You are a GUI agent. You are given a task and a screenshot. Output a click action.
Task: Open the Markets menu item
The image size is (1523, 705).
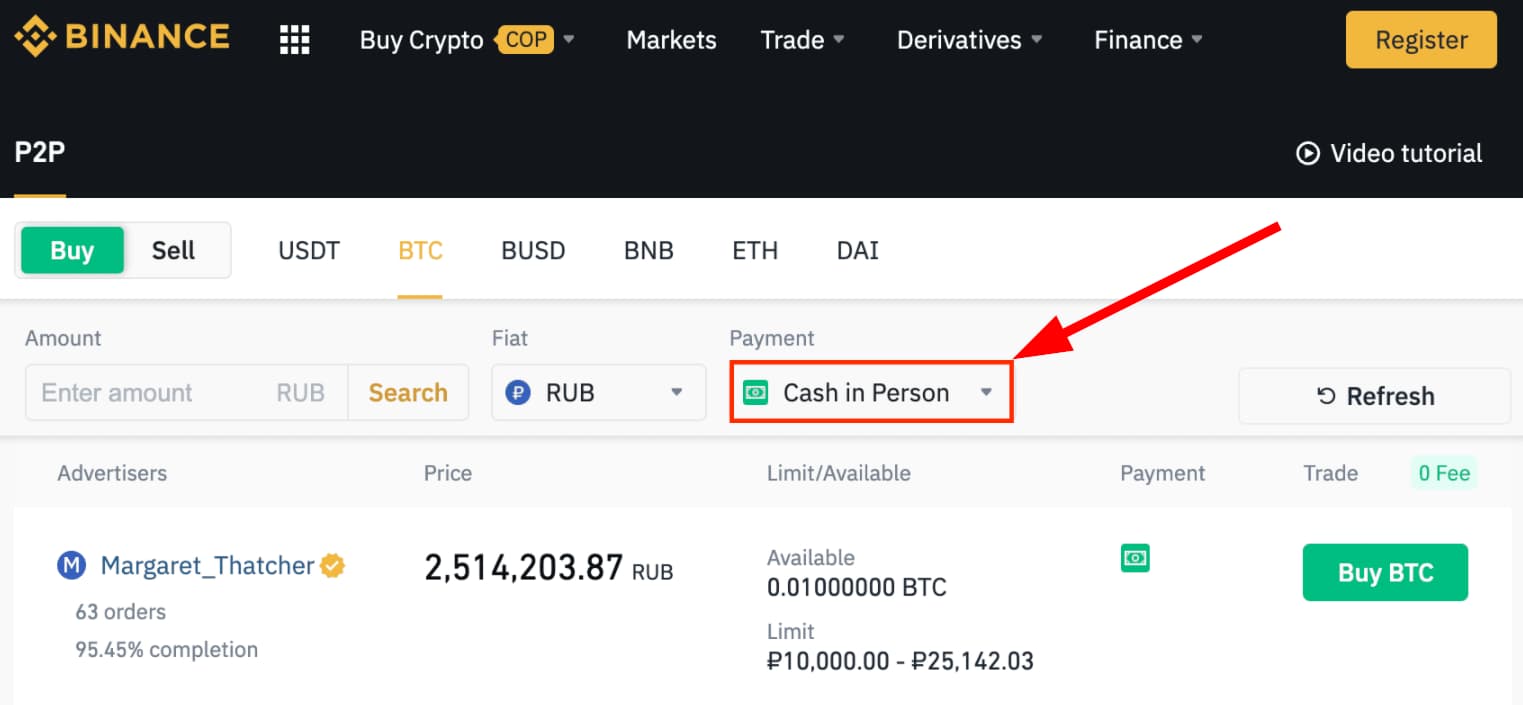pyautogui.click(x=671, y=40)
